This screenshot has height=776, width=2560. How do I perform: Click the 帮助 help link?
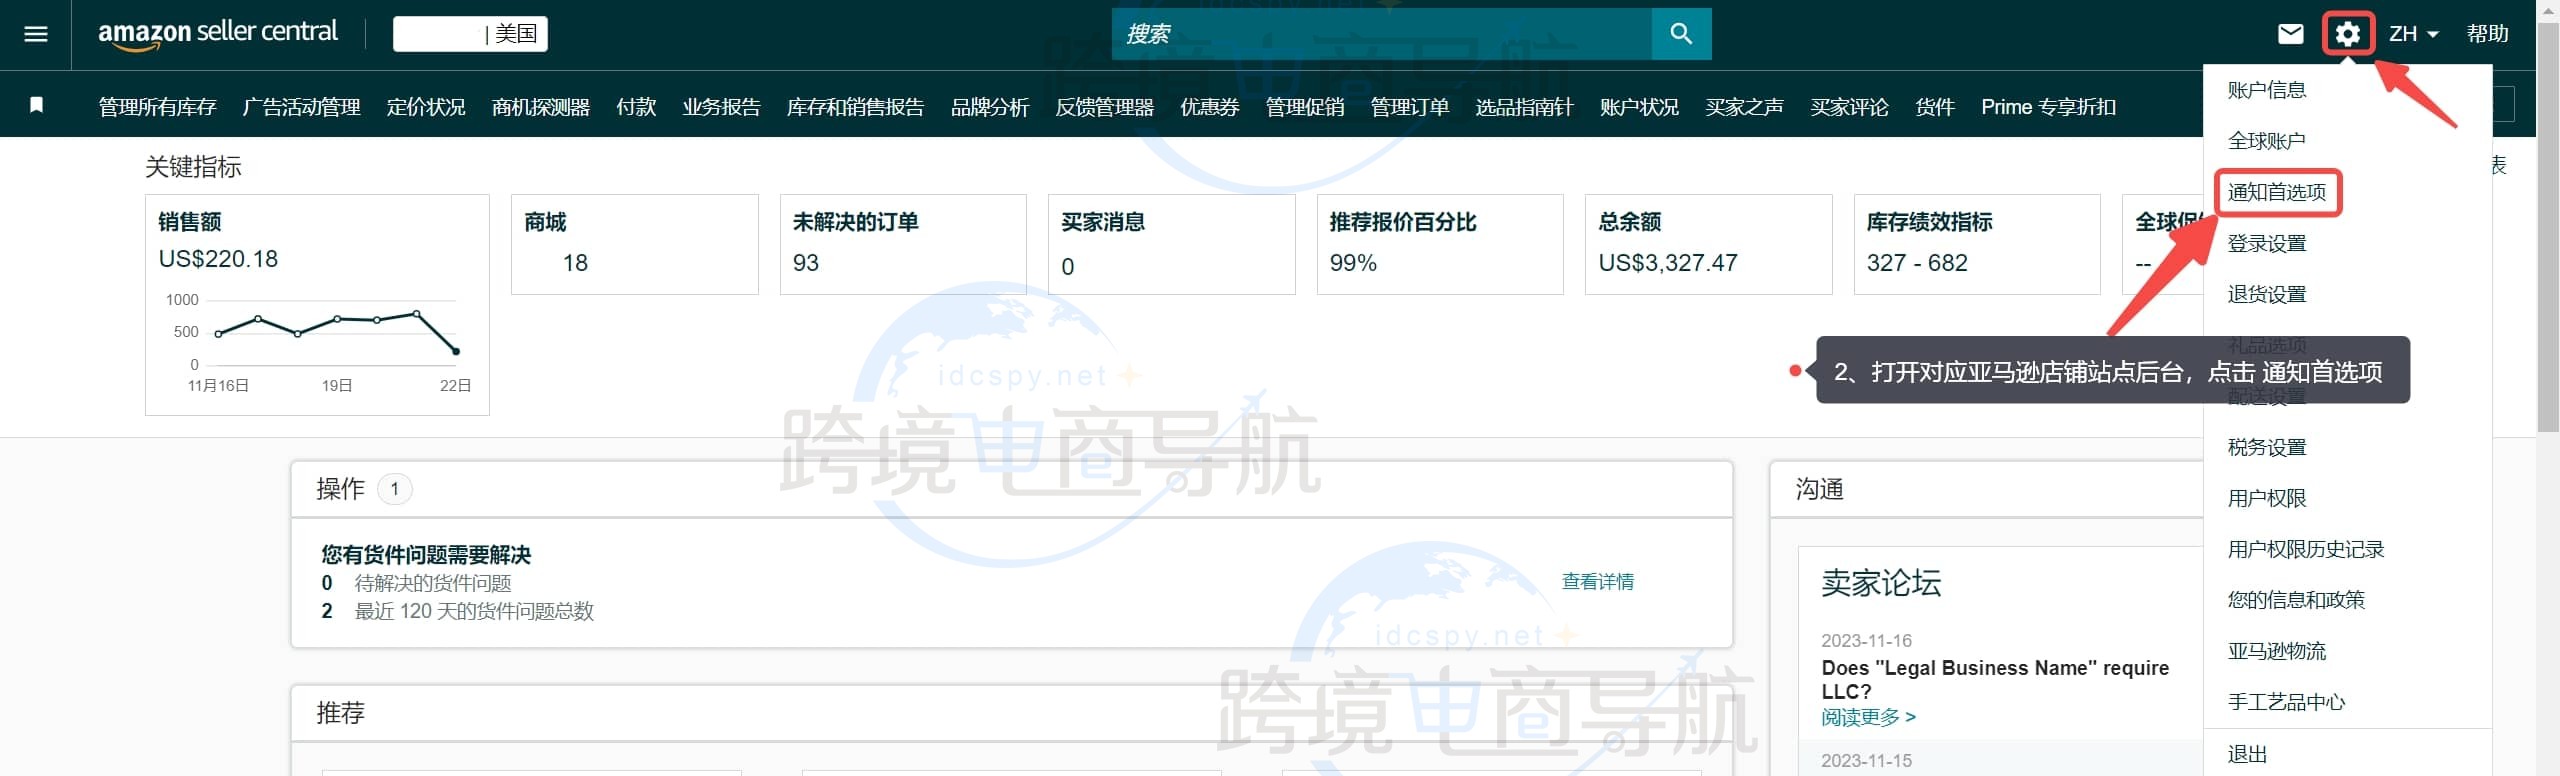click(2487, 34)
